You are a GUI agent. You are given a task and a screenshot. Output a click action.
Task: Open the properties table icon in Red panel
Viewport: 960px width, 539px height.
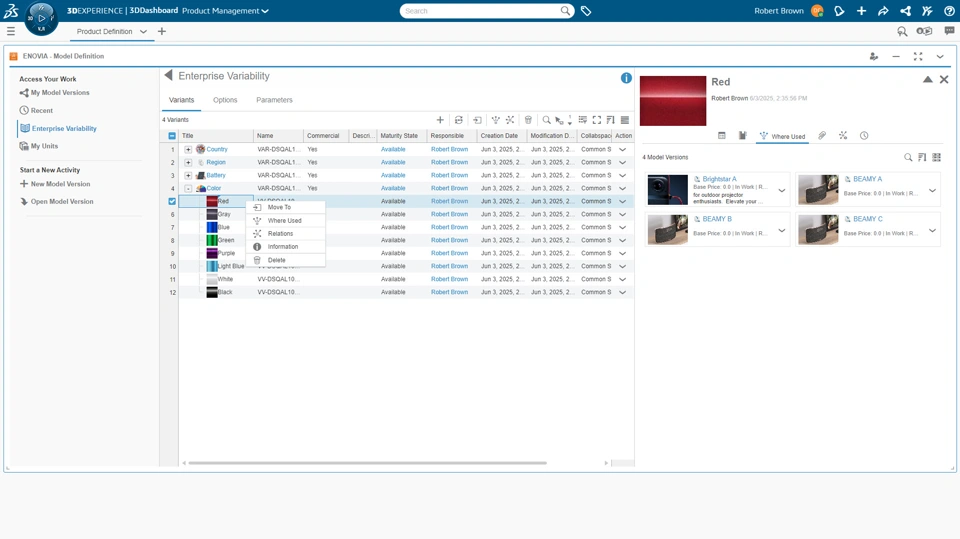tap(722, 136)
